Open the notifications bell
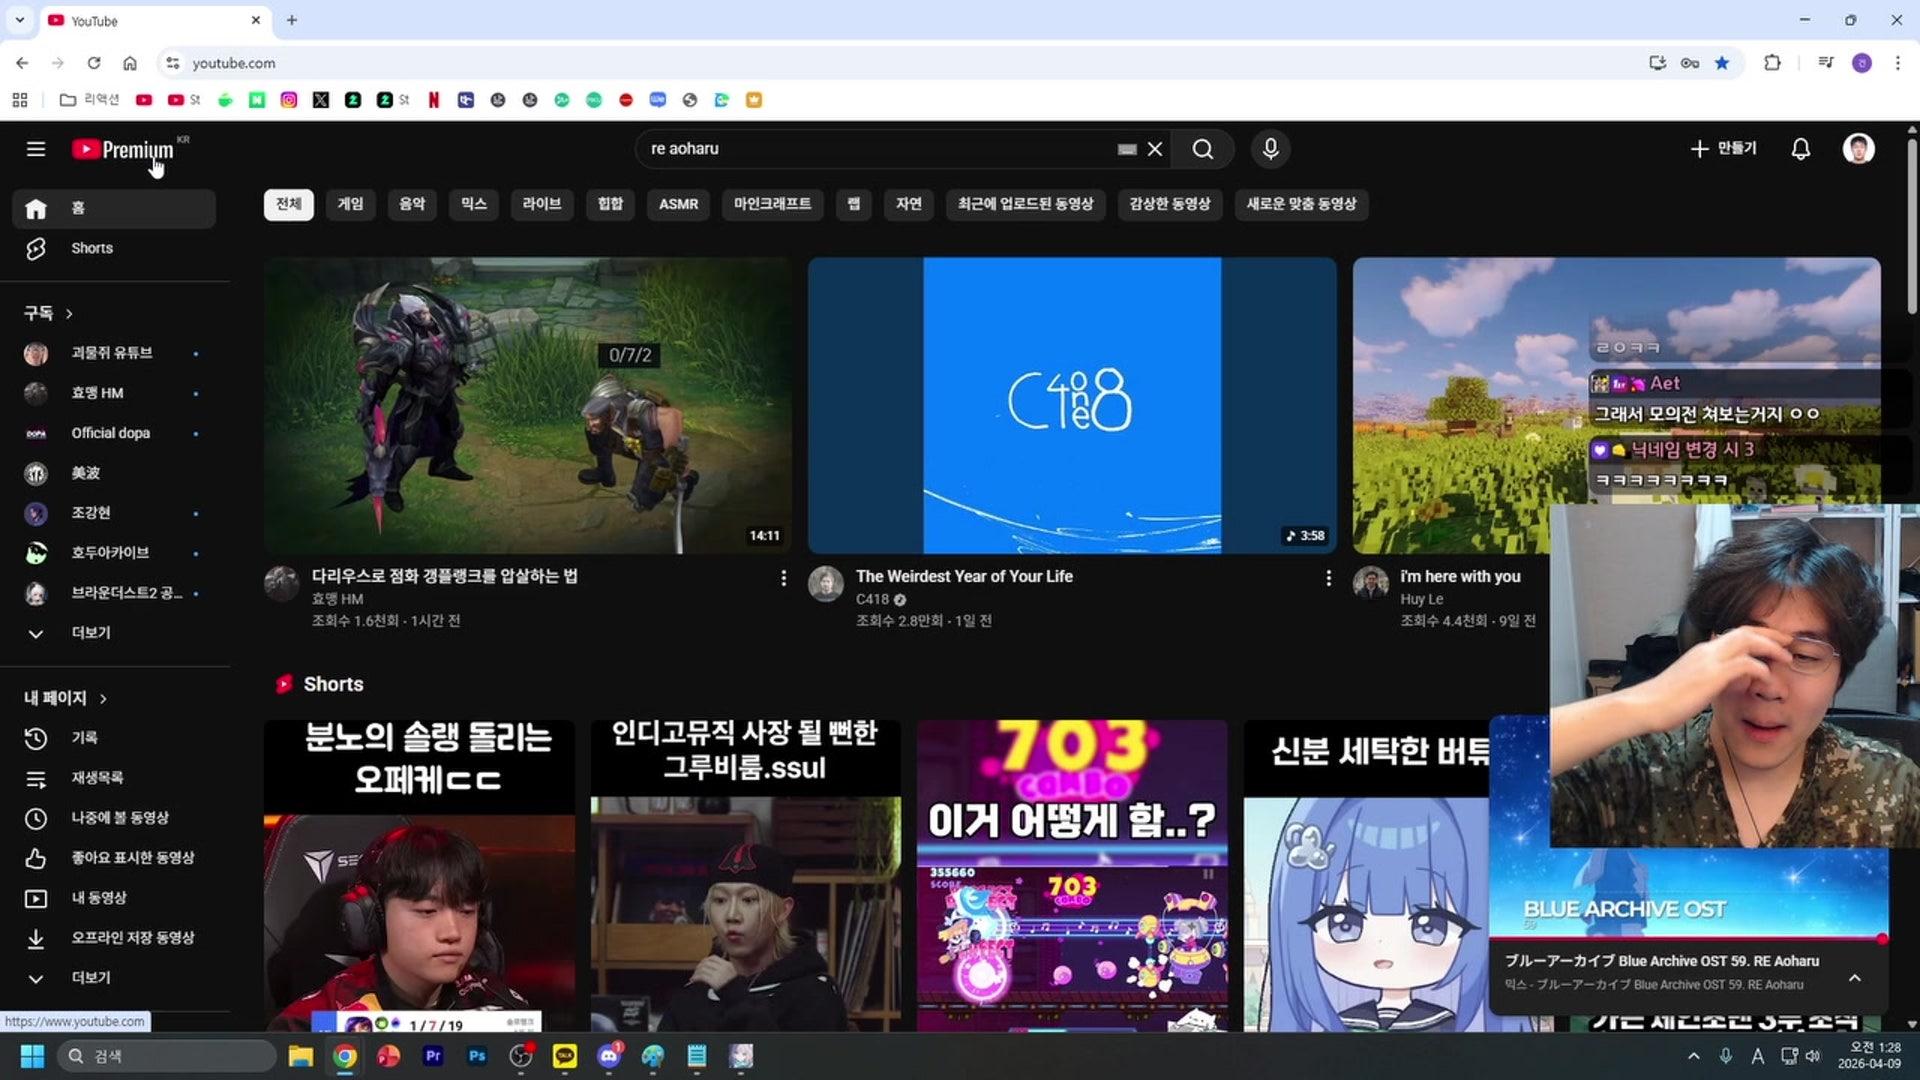 click(x=1801, y=148)
